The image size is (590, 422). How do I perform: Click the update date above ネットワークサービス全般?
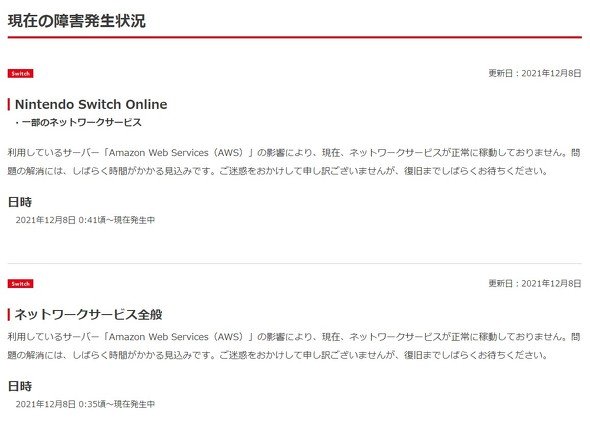535,283
